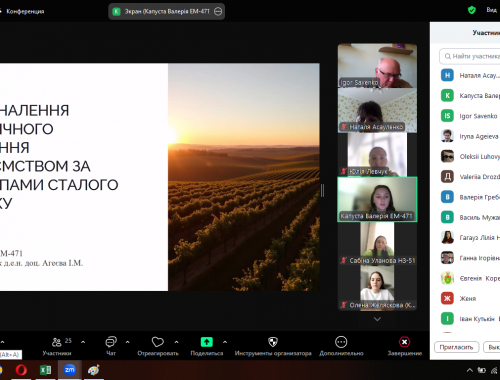Click network icon in system tray
Viewport: 500px width, 380px height.
point(494,370)
